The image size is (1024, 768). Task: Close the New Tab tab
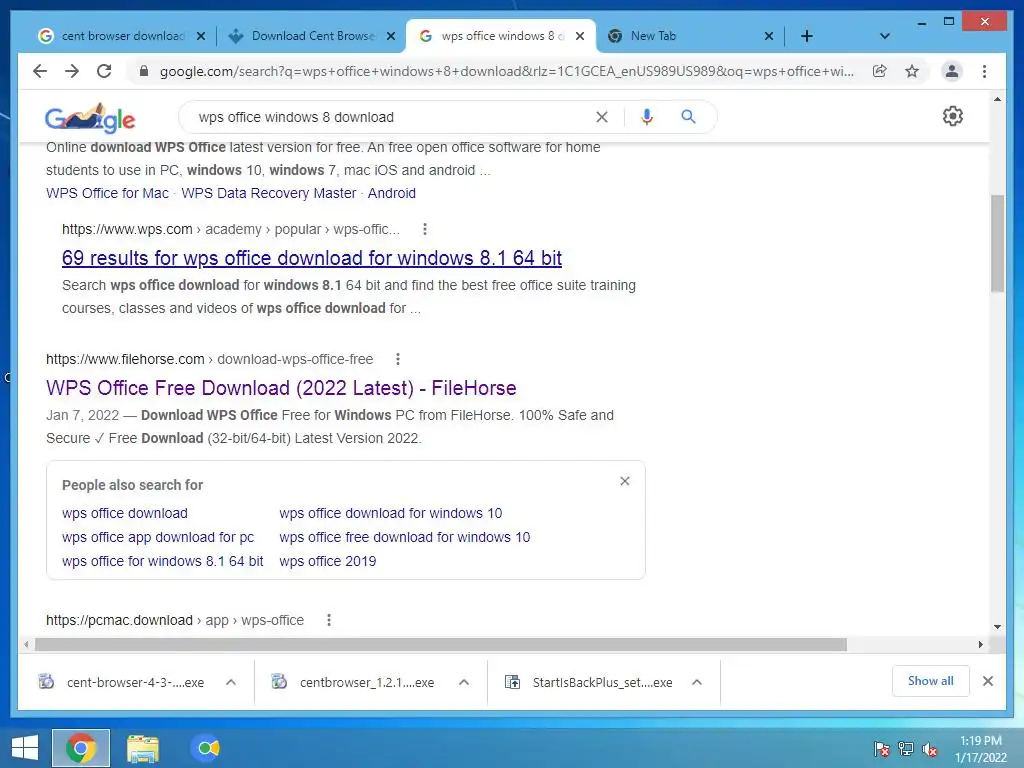pyautogui.click(x=769, y=37)
